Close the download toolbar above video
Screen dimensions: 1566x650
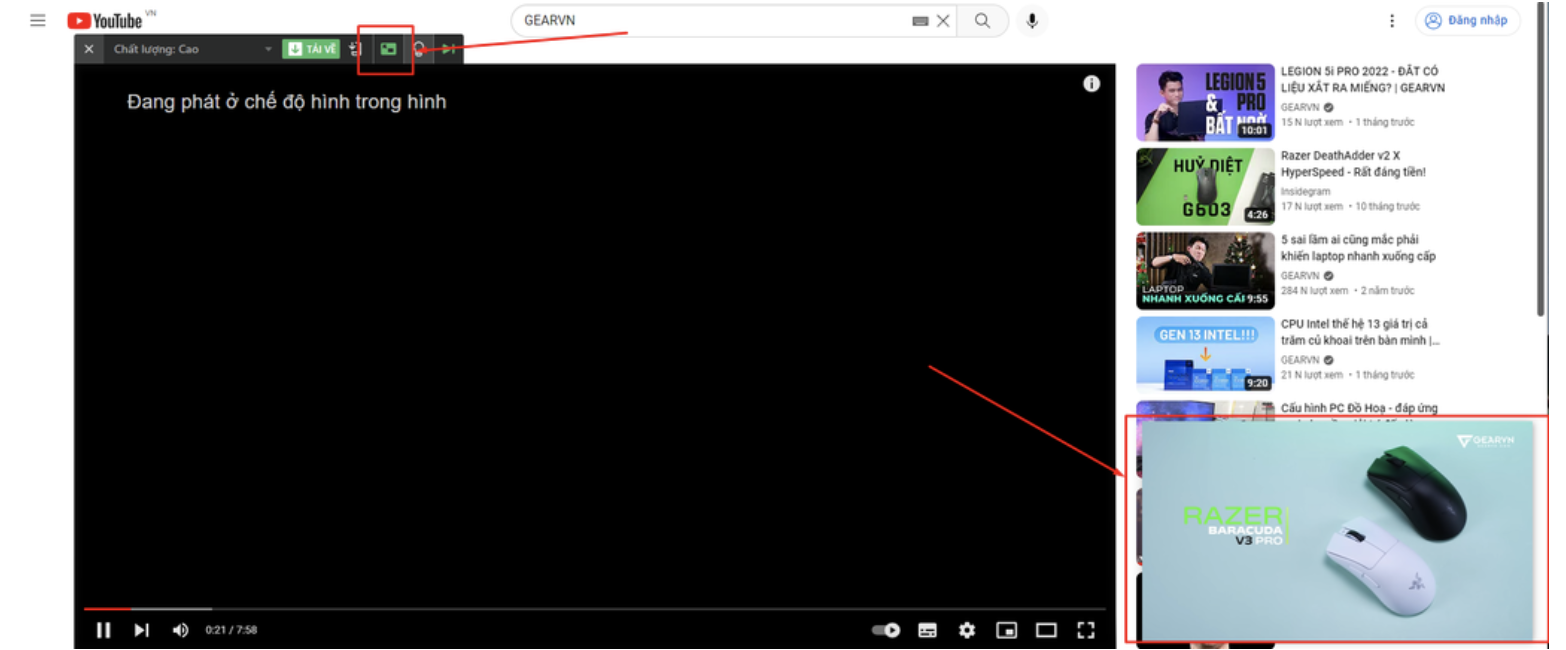(89, 49)
